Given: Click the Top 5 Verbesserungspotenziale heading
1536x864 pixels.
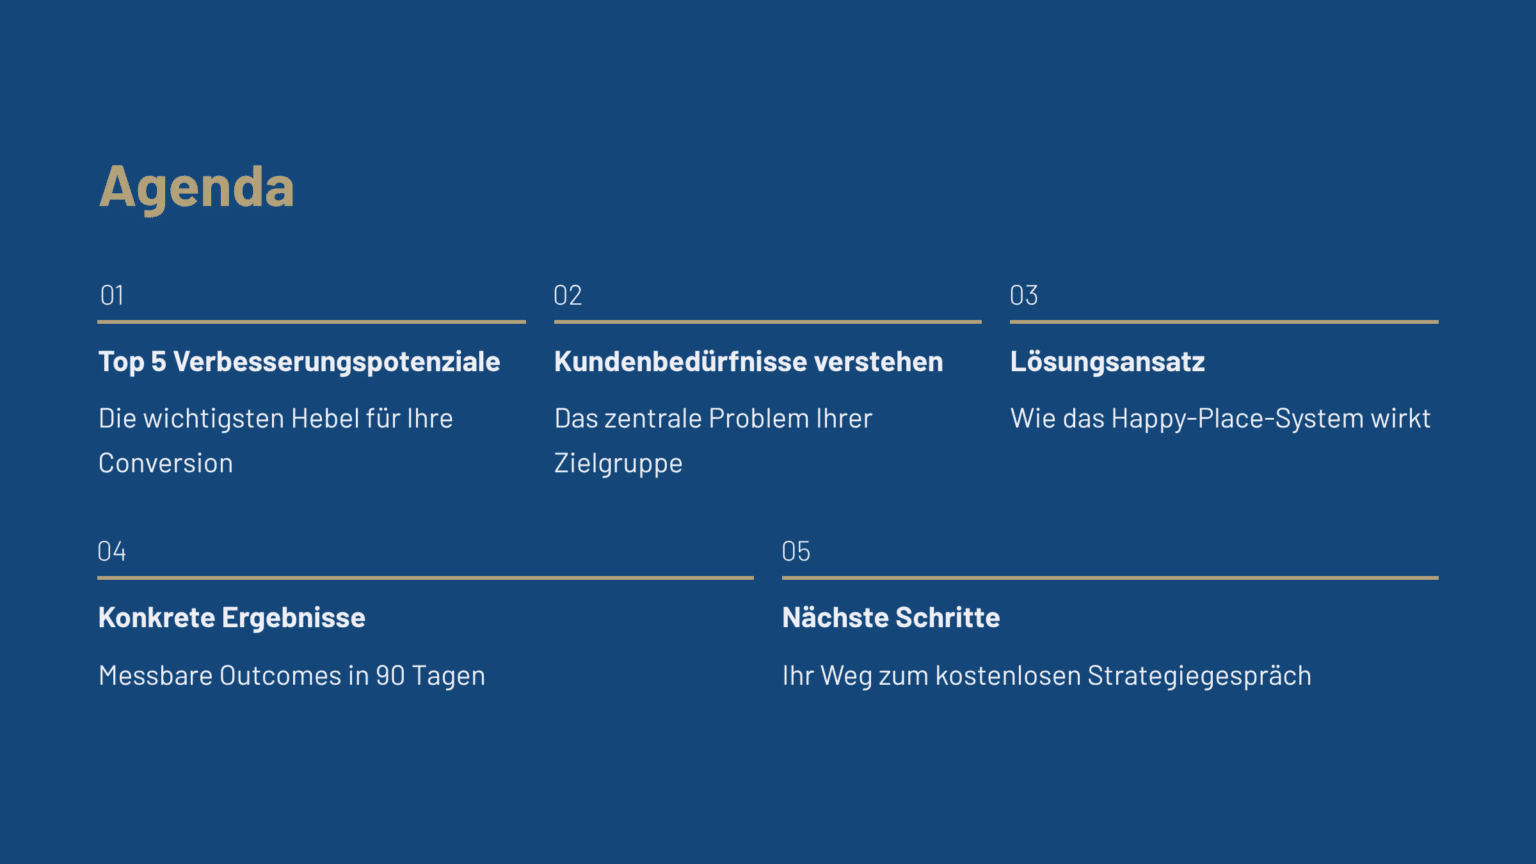Looking at the screenshot, I should (299, 362).
